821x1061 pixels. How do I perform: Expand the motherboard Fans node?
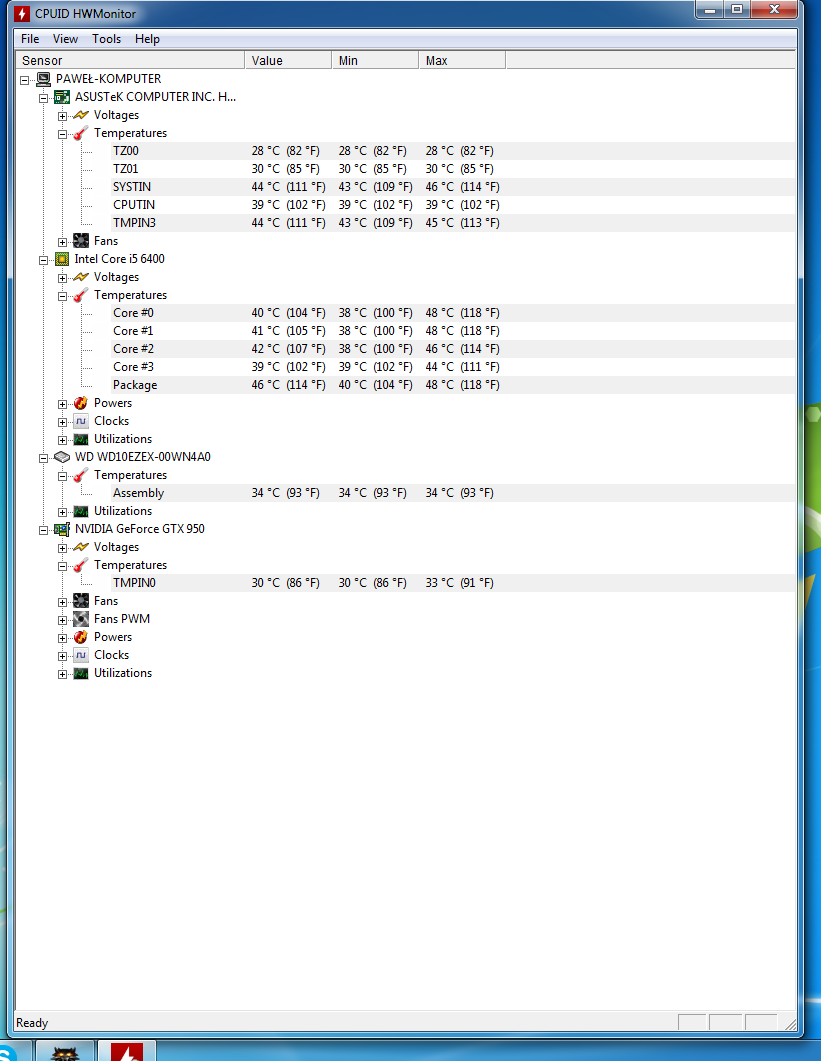[x=62, y=242]
